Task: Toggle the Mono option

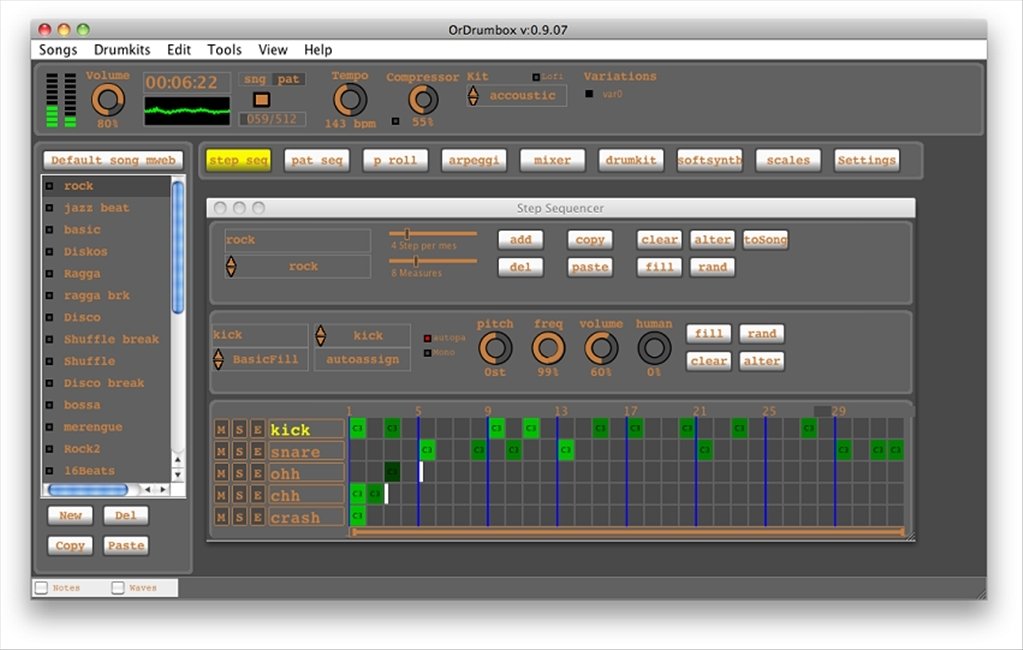Action: [427, 353]
